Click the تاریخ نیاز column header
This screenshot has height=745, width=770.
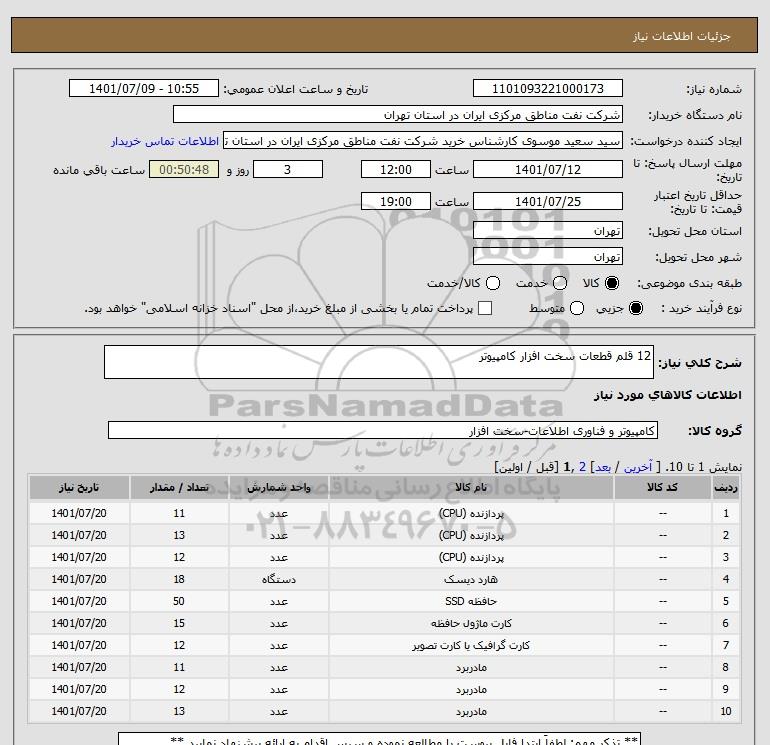tap(79, 487)
